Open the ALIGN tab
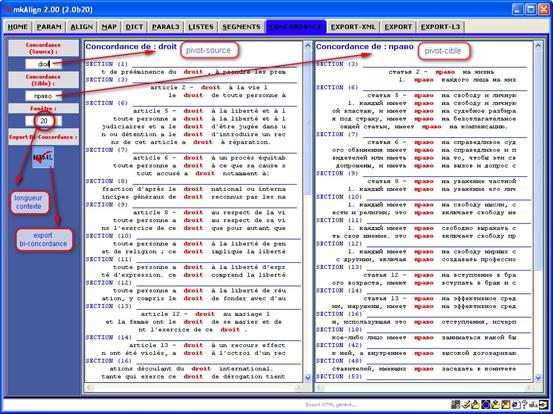Image resolution: width=553 pixels, height=414 pixels. coord(81,27)
